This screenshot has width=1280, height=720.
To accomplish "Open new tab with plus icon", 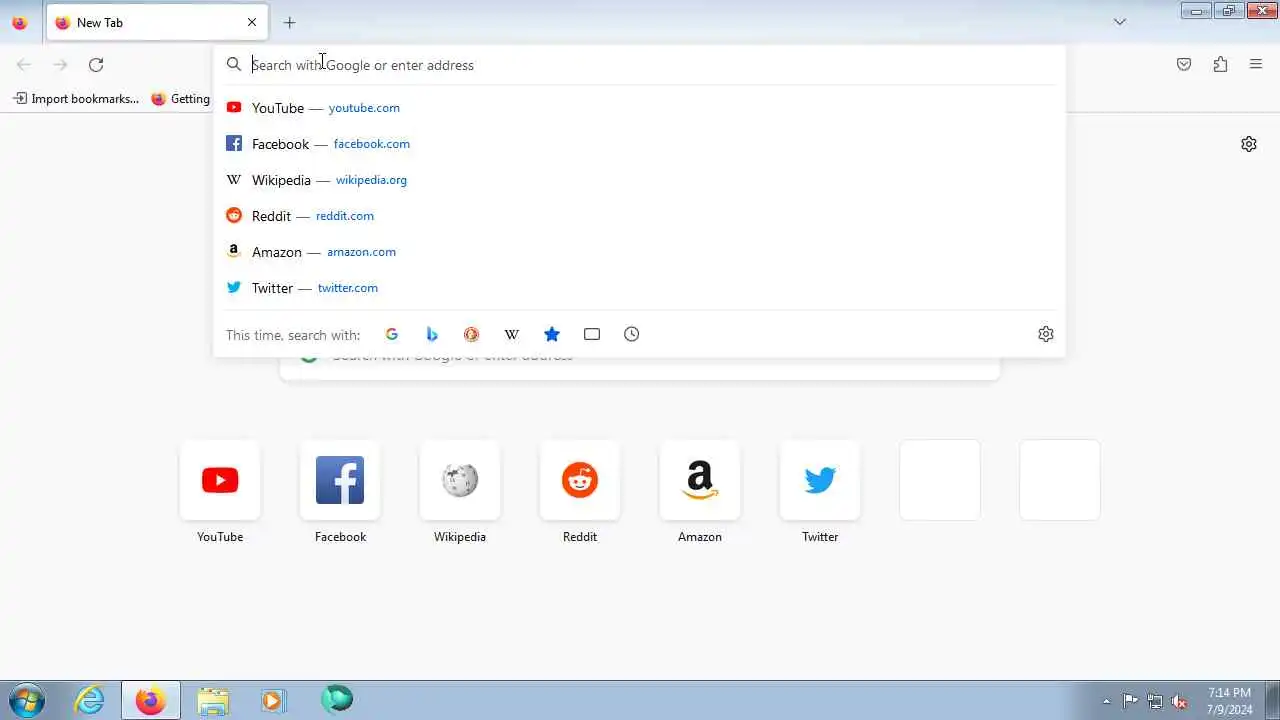I will (289, 22).
